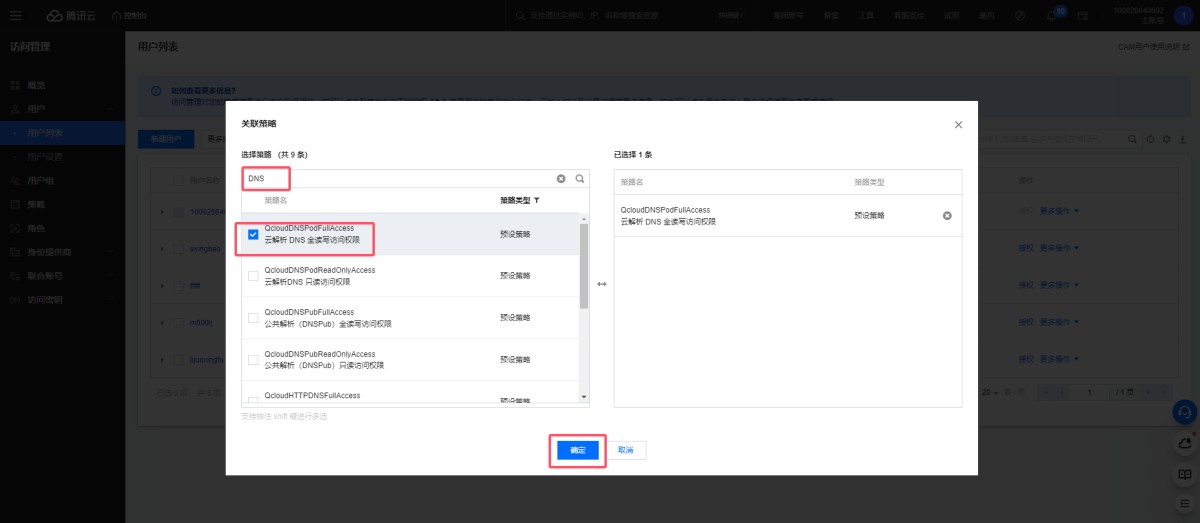
Task: Uncheck the QcloudDNSPodFullAccess policy checkbox
Action: 253,234
